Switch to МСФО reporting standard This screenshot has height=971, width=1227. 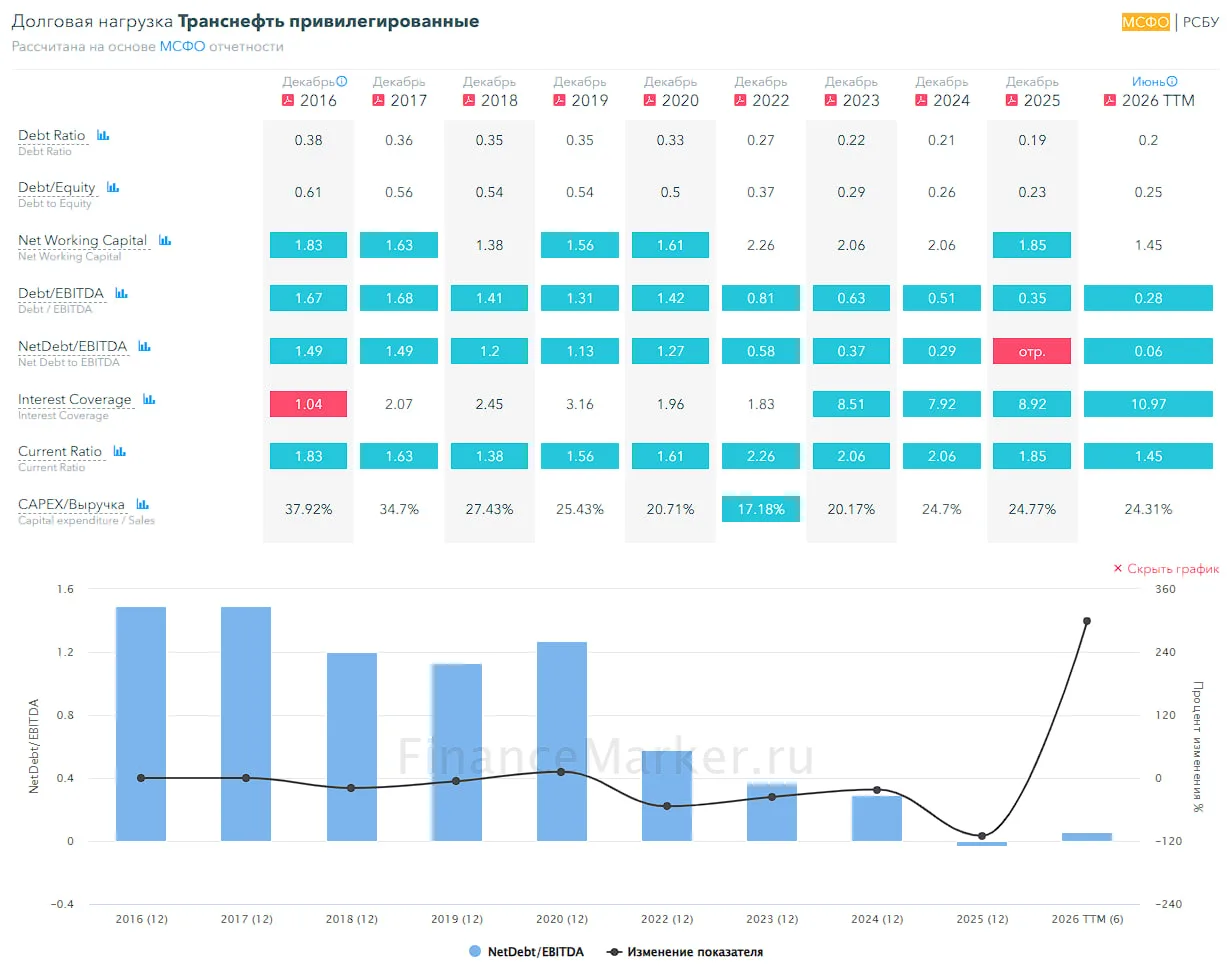[x=1146, y=22]
